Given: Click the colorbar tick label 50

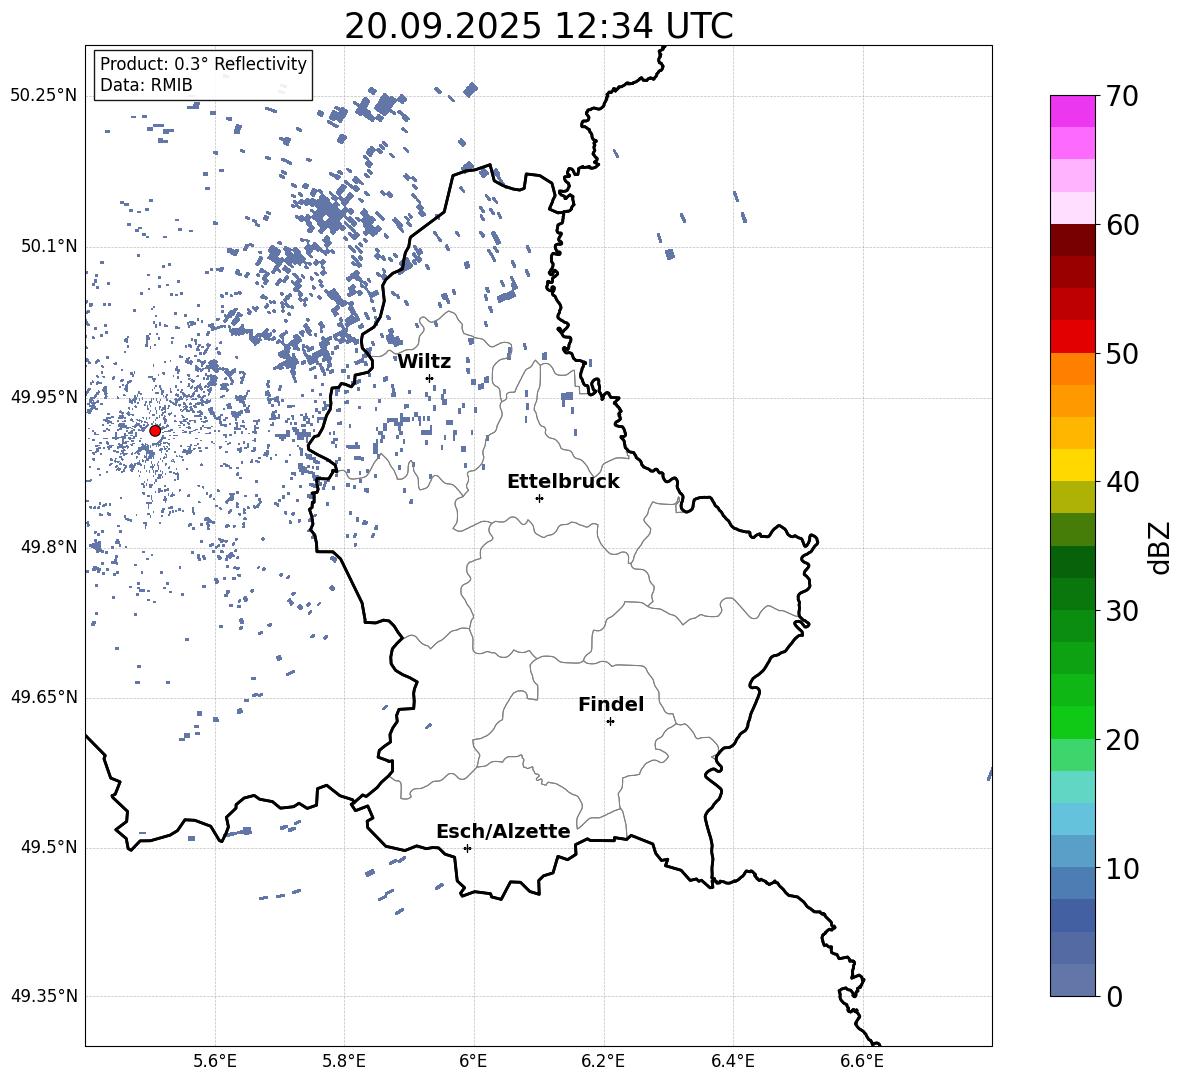Looking at the screenshot, I should coord(1122,354).
